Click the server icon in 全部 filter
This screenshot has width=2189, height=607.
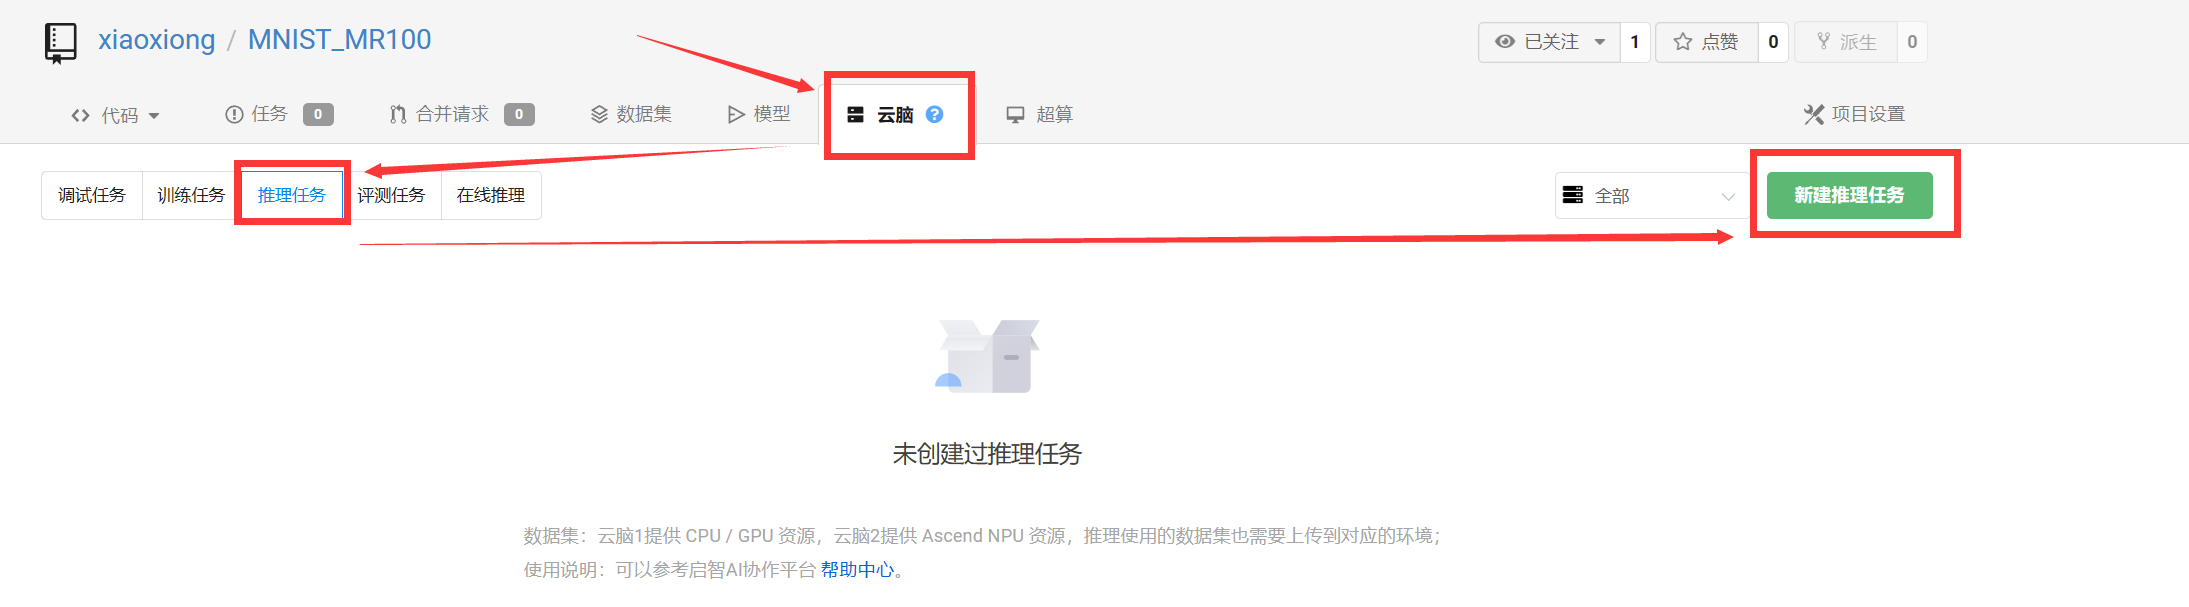(1573, 195)
